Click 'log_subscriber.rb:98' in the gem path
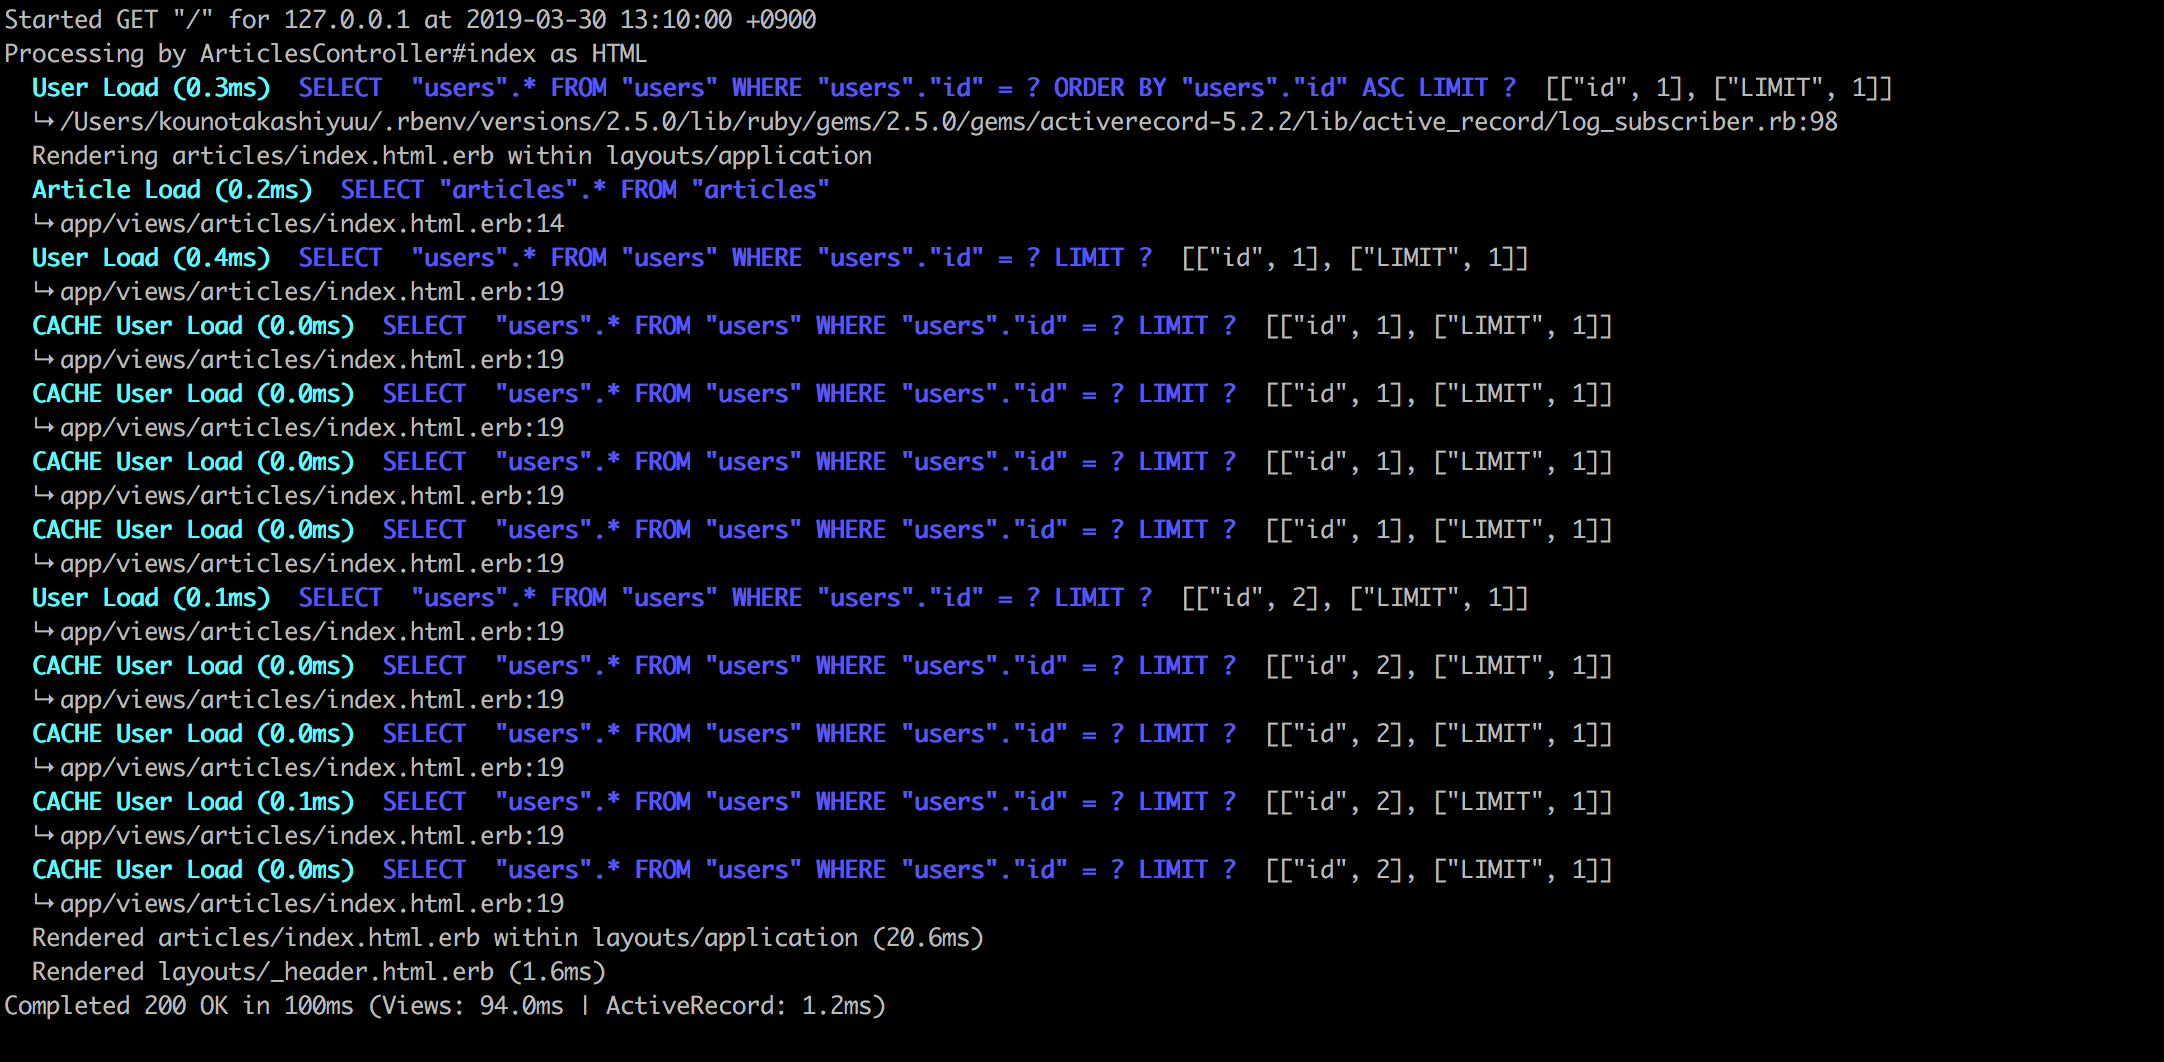The image size is (2164, 1062). pos(1698,122)
